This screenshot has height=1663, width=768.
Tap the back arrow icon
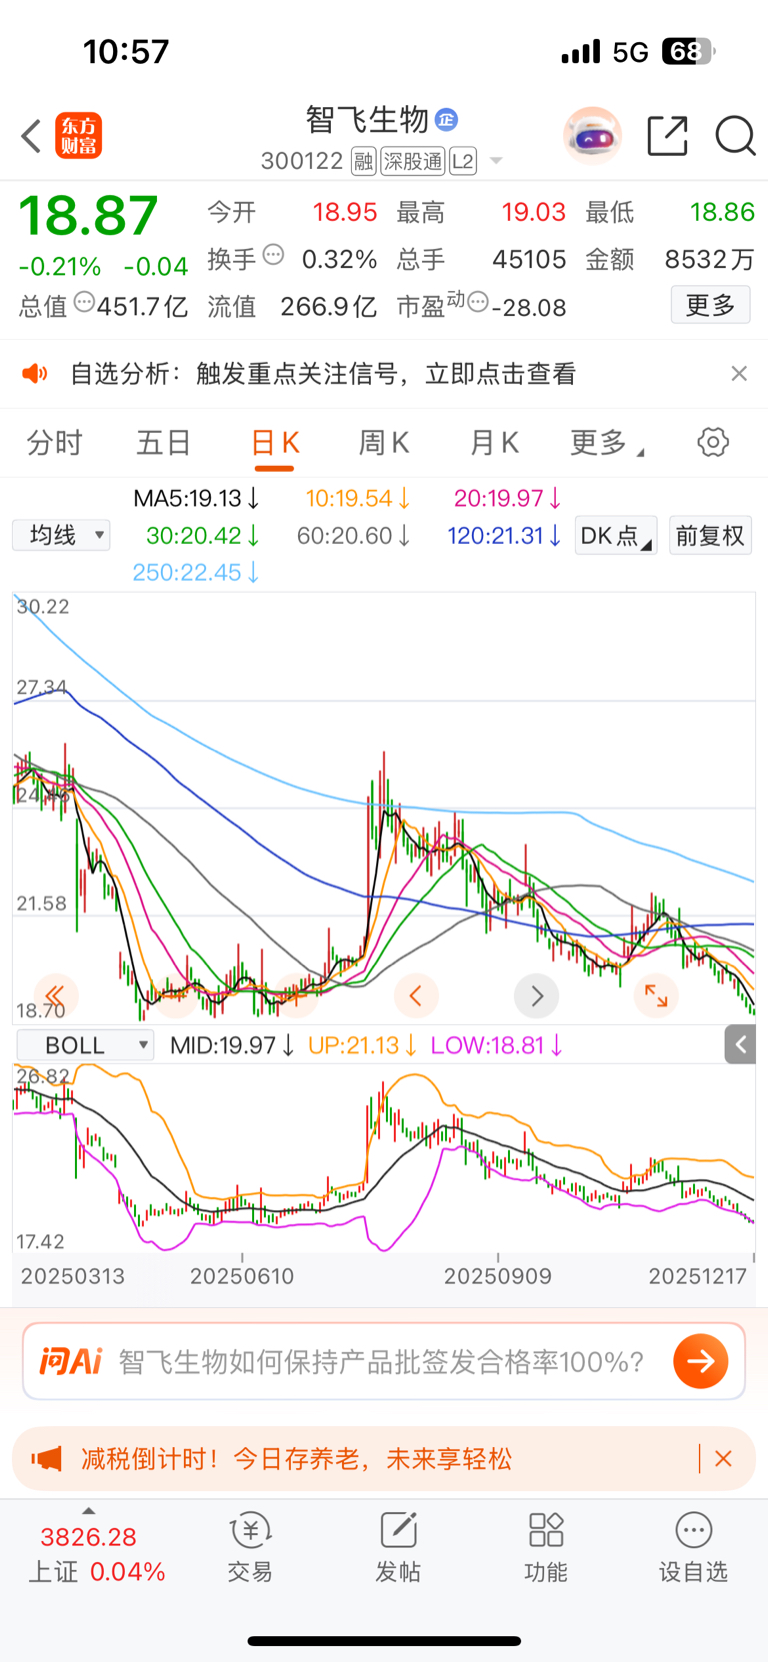pos(32,136)
